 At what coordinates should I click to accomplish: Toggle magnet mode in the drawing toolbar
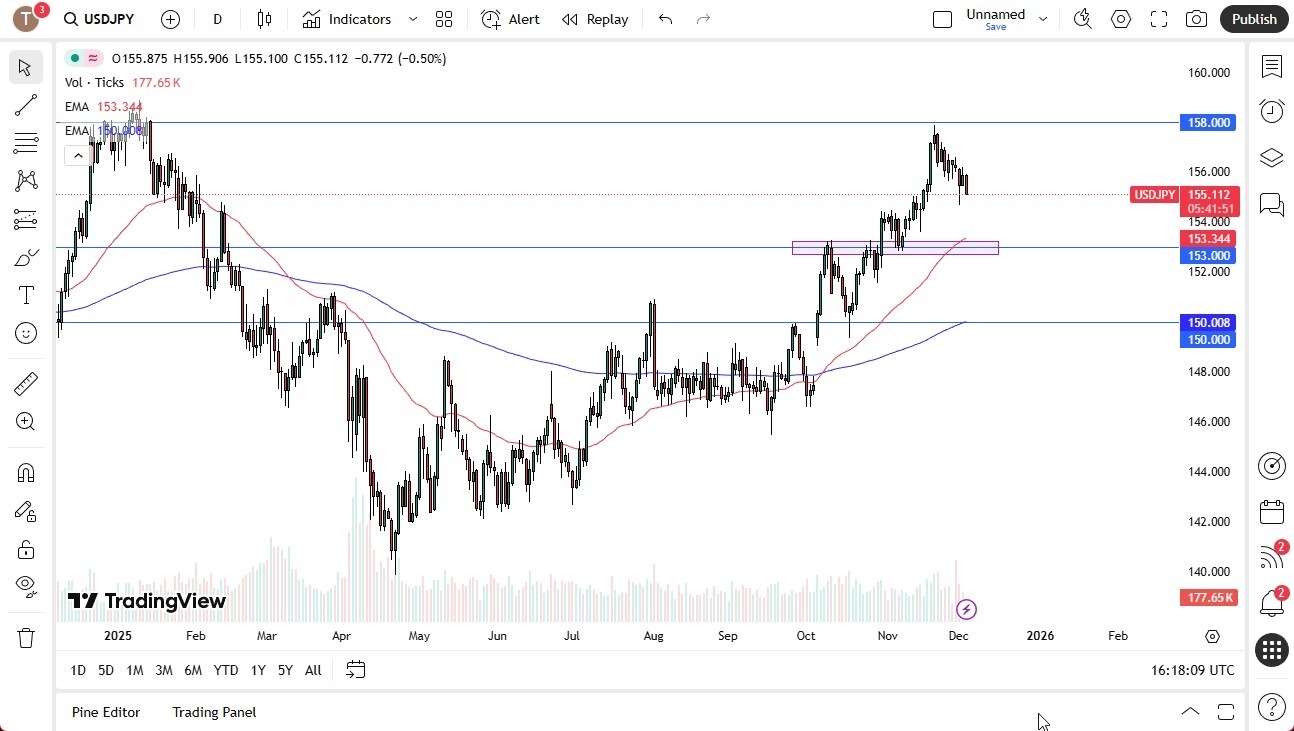[x=25, y=472]
